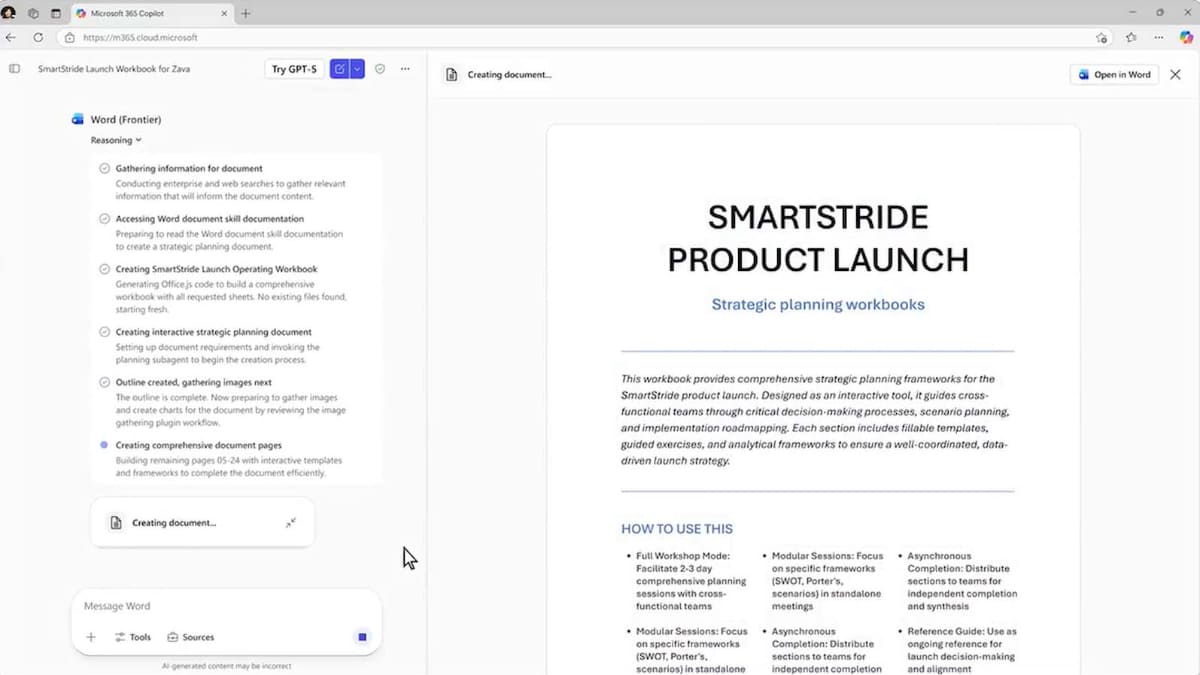Select the Creating comprehensive document pages step
The height and width of the screenshot is (675, 1200).
pyautogui.click(x=198, y=445)
